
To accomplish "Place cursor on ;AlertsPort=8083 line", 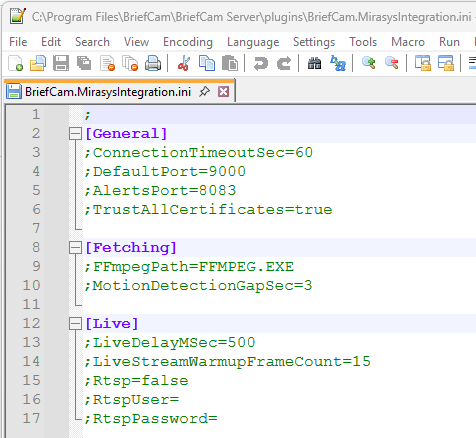I will click(160, 191).
